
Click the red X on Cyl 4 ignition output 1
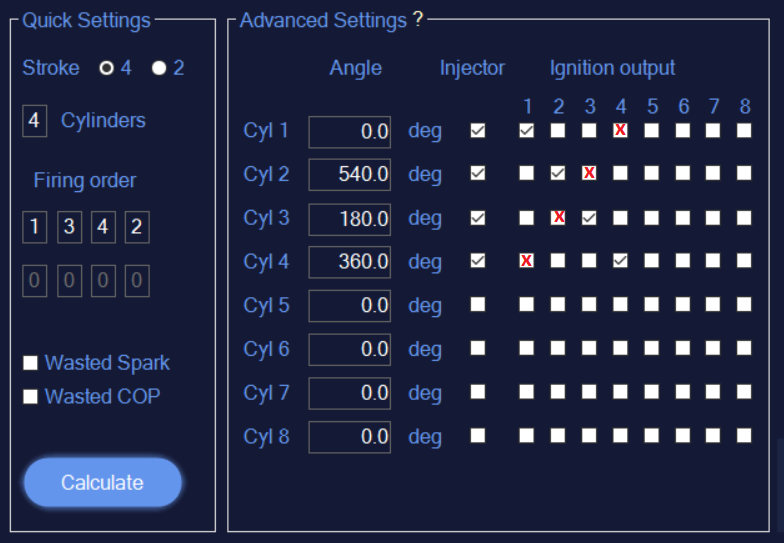(x=526, y=260)
